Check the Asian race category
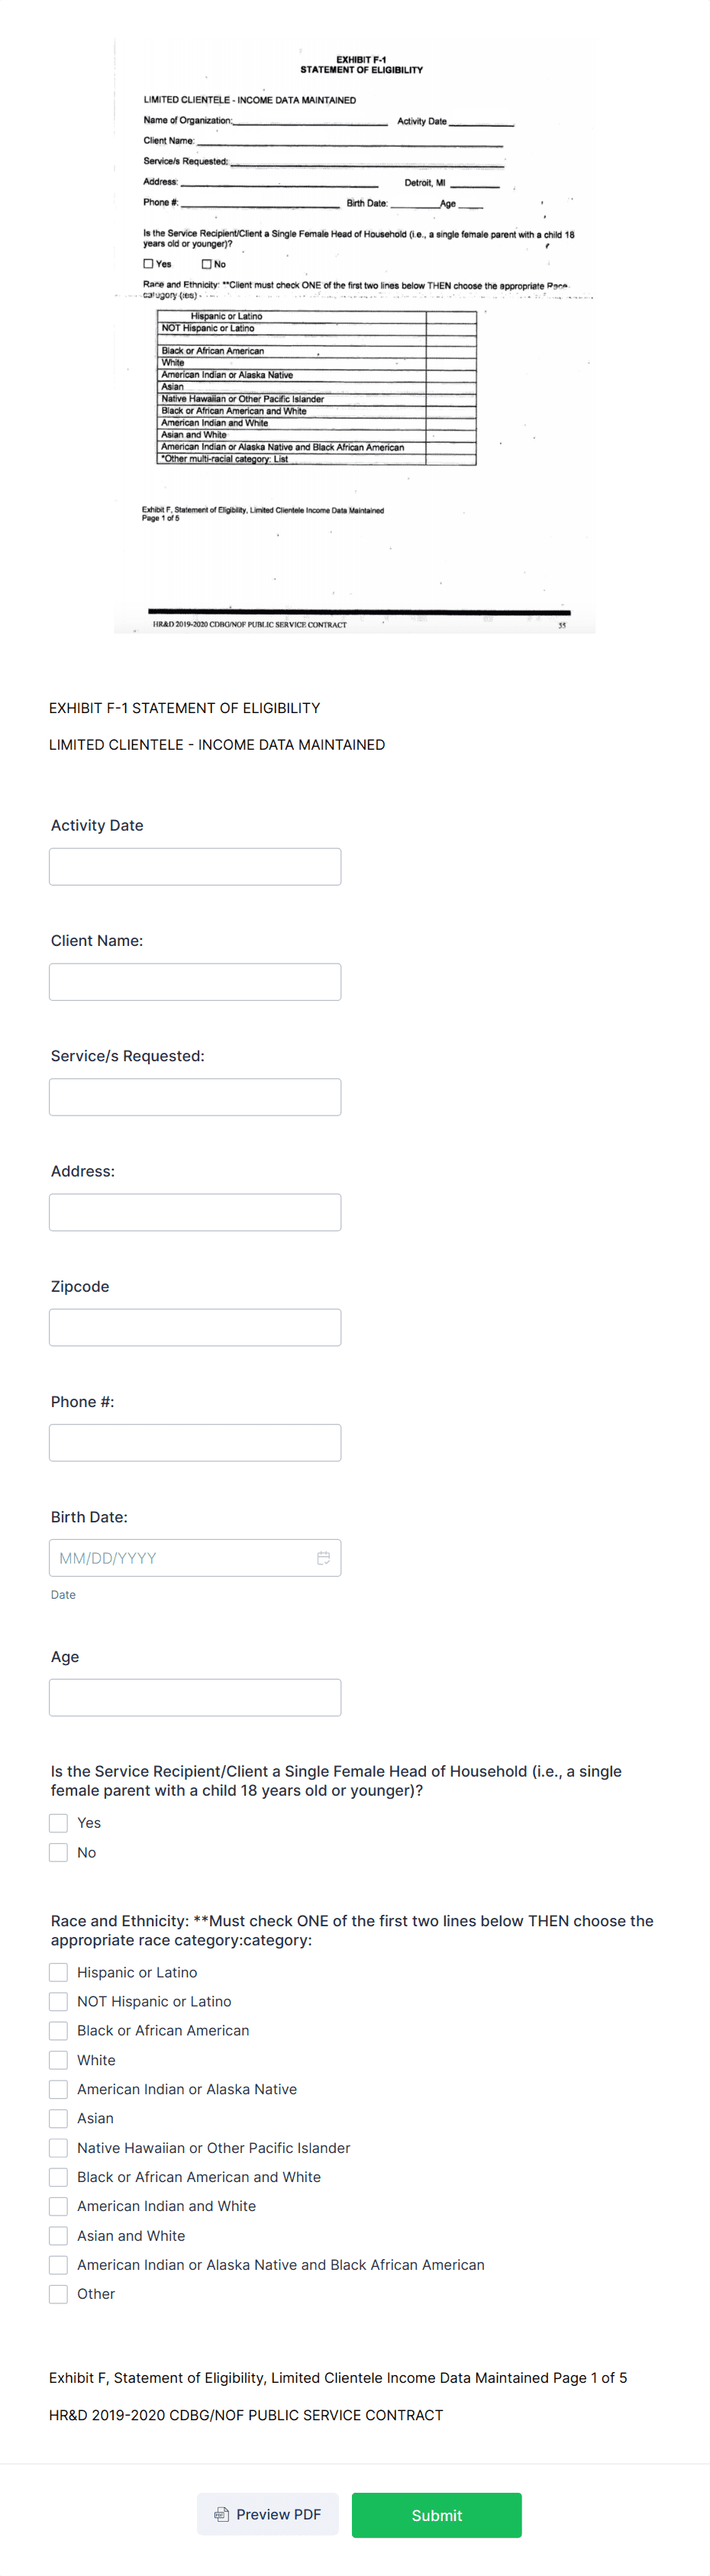Image resolution: width=710 pixels, height=2576 pixels. pos(57,2117)
